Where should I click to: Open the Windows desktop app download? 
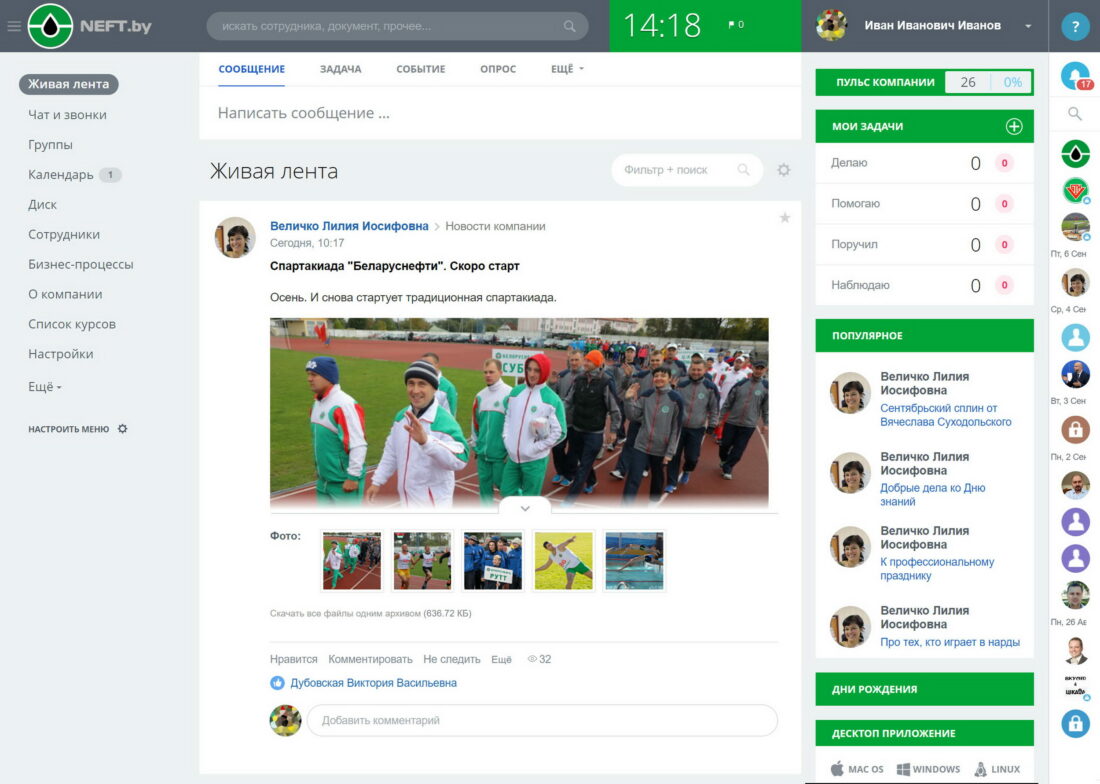[x=928, y=769]
